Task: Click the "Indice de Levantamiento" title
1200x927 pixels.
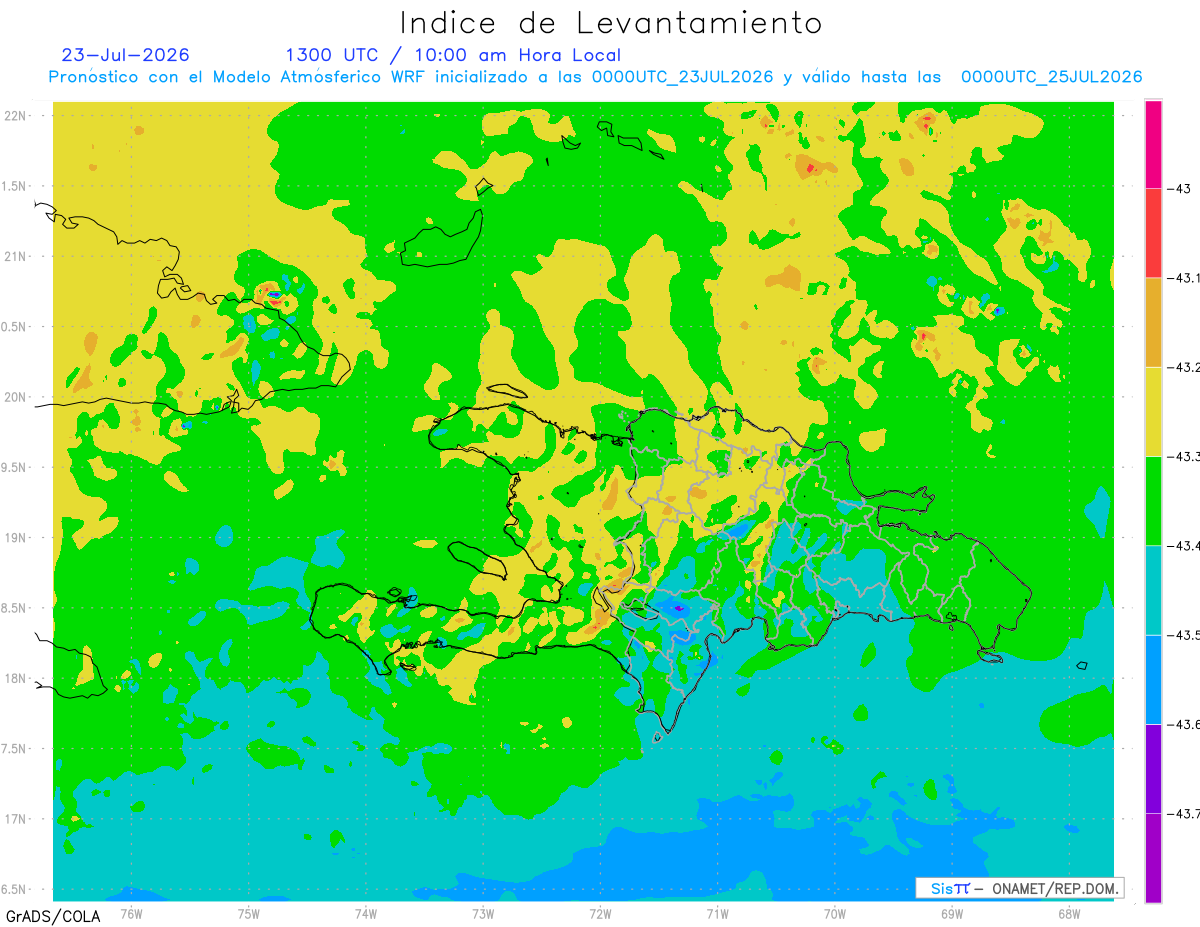Action: (611, 22)
